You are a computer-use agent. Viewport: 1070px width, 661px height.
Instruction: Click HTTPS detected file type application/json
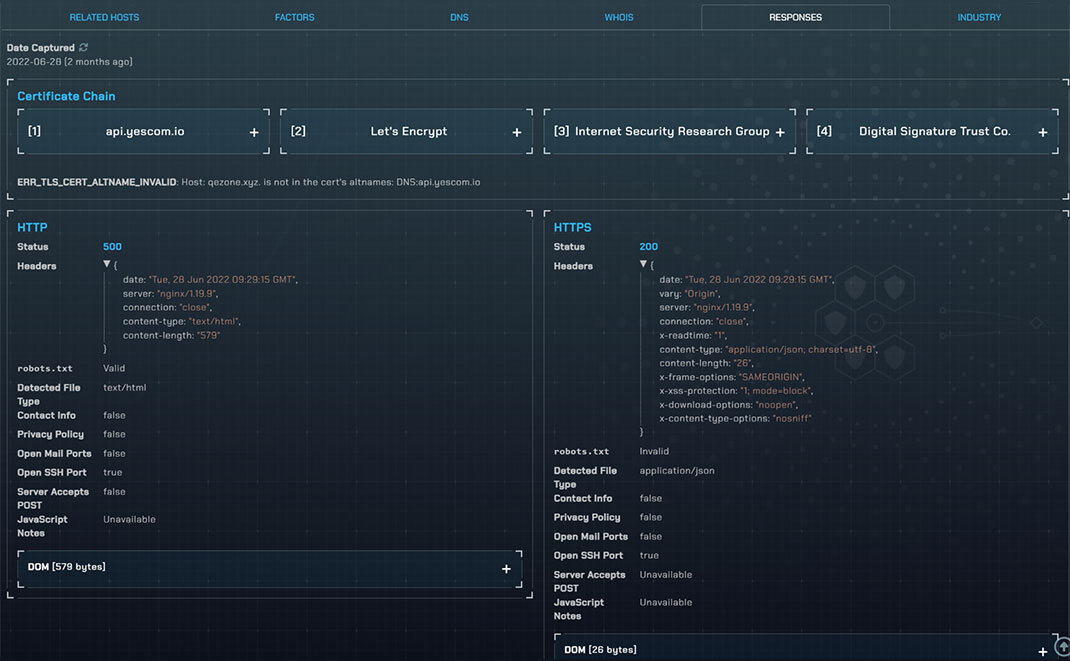[x=677, y=471]
